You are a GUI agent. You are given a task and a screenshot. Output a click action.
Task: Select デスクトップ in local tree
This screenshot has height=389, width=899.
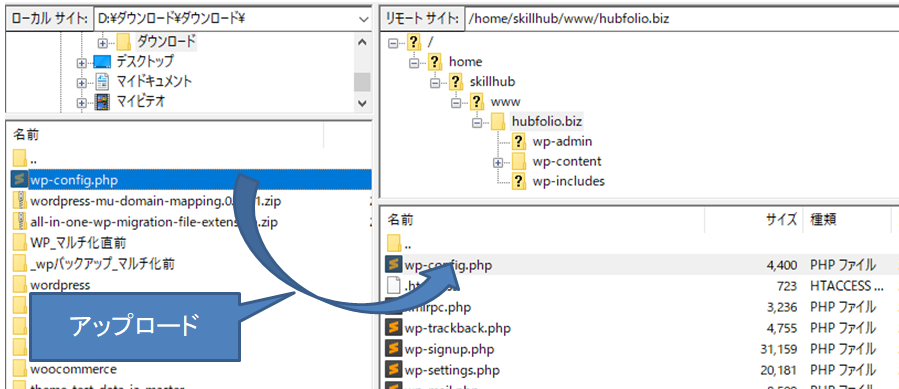coord(144,61)
